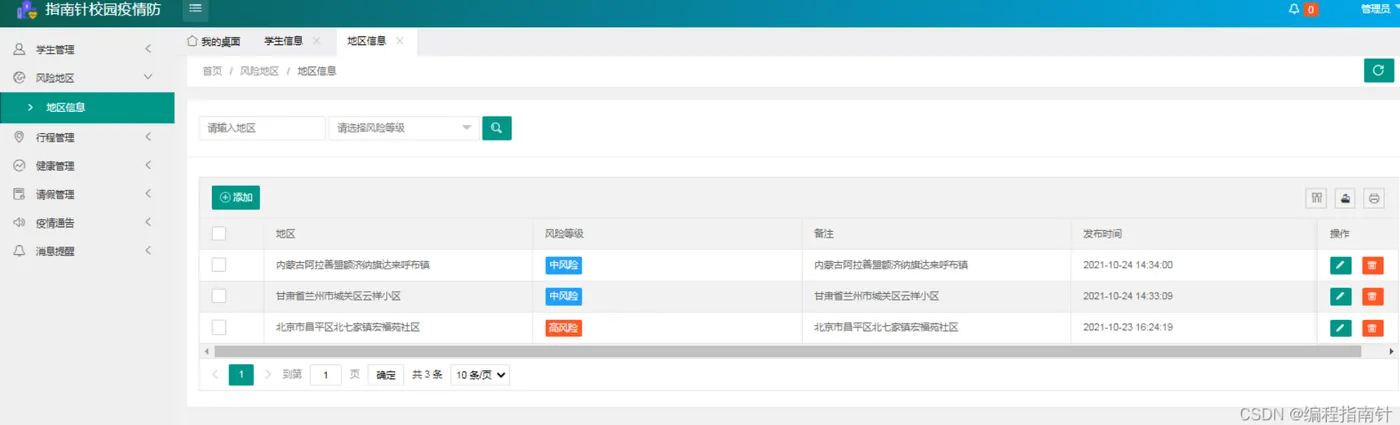Click the app logo in the header
Viewport: 1400px width, 425px height.
point(28,11)
